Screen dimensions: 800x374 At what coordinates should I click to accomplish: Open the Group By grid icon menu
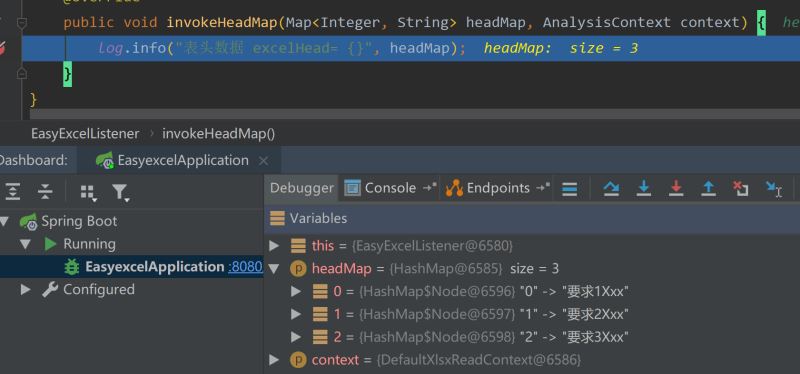[x=88, y=192]
